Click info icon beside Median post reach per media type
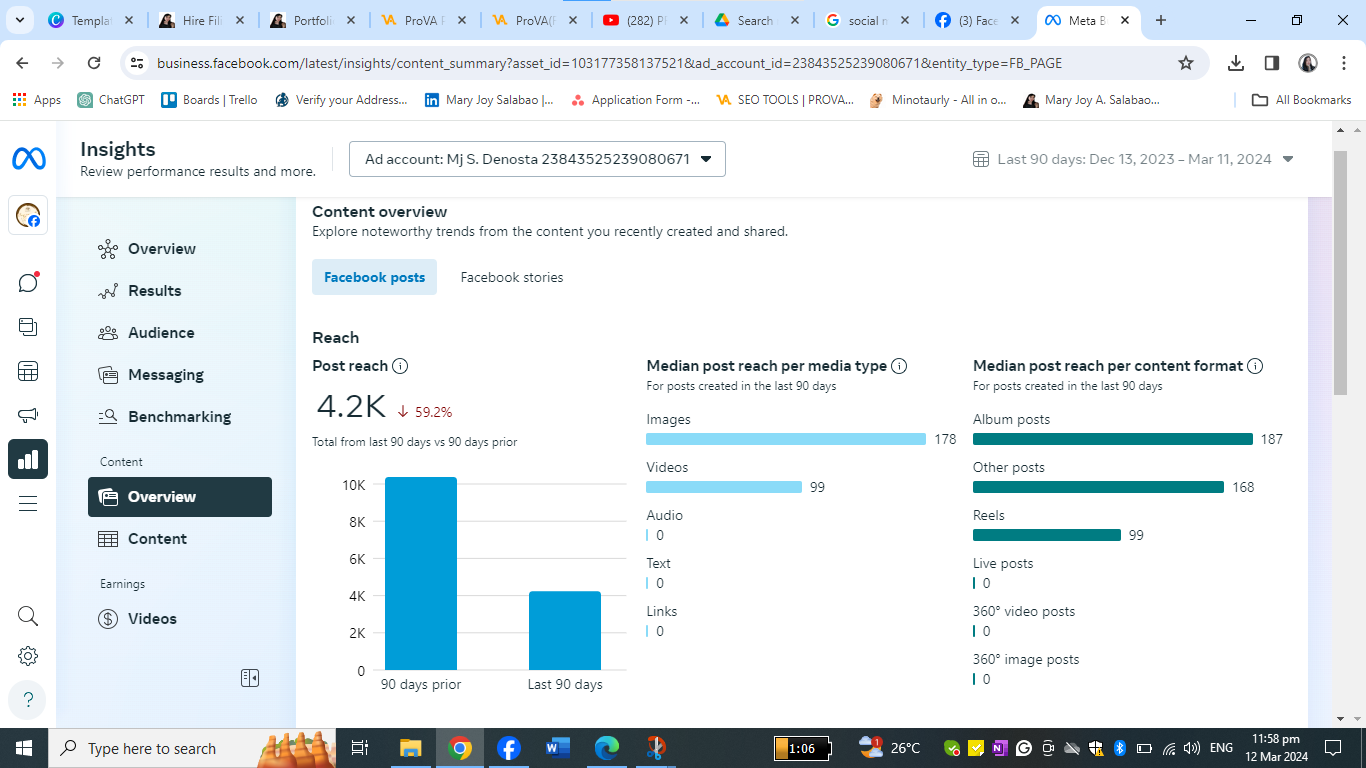1366x768 pixels. pos(899,366)
